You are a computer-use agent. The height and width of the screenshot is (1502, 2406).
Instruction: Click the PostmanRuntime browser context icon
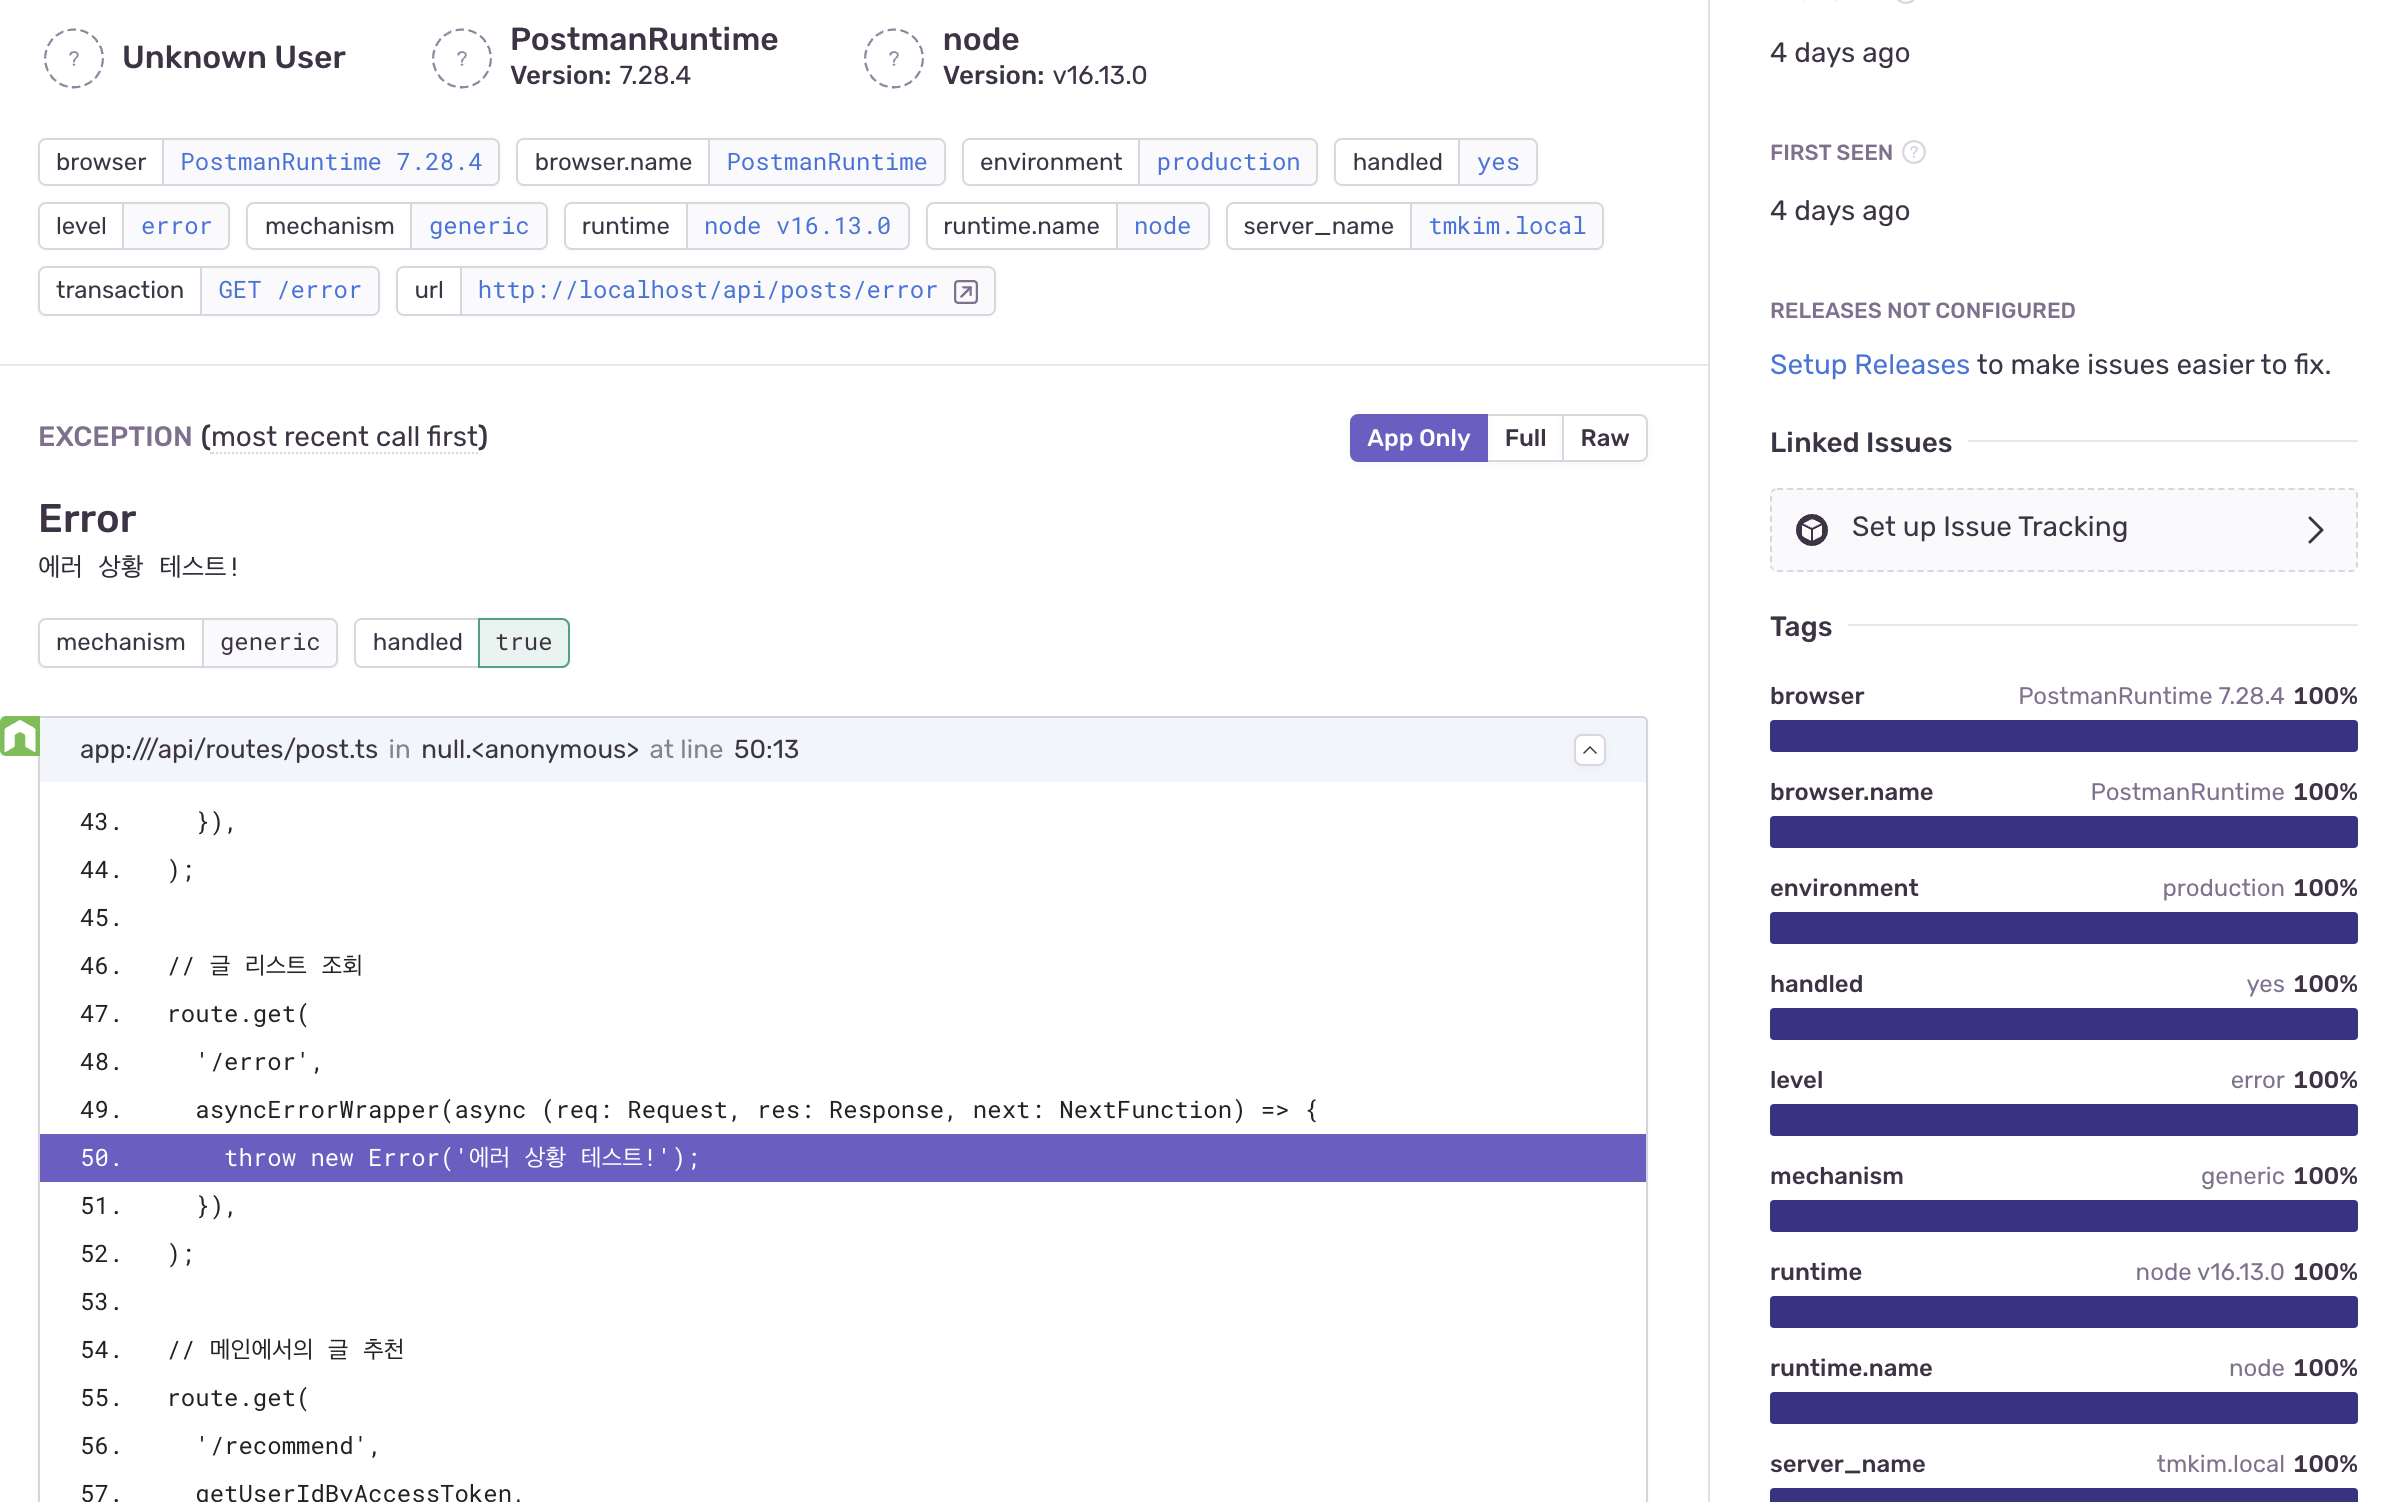click(x=461, y=58)
